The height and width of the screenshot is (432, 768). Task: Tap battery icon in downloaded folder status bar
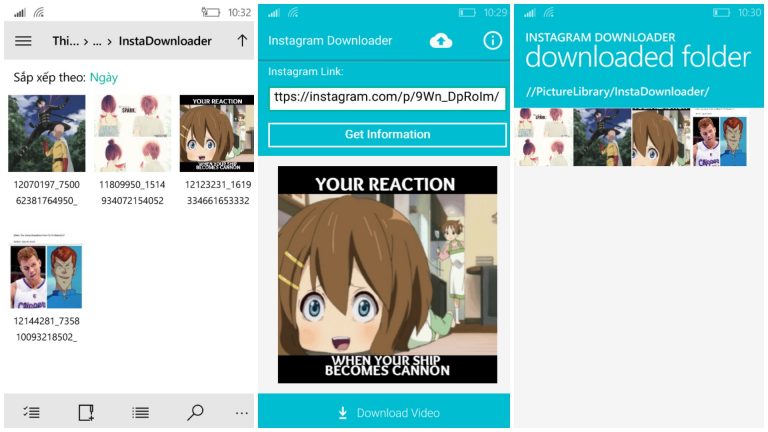[721, 13]
